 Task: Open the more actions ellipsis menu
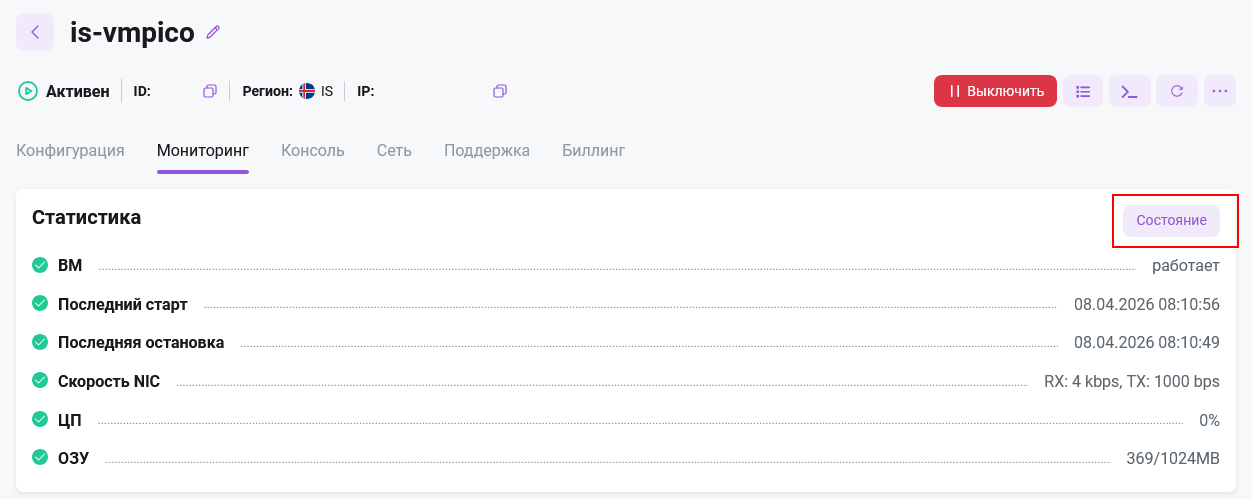[1219, 91]
